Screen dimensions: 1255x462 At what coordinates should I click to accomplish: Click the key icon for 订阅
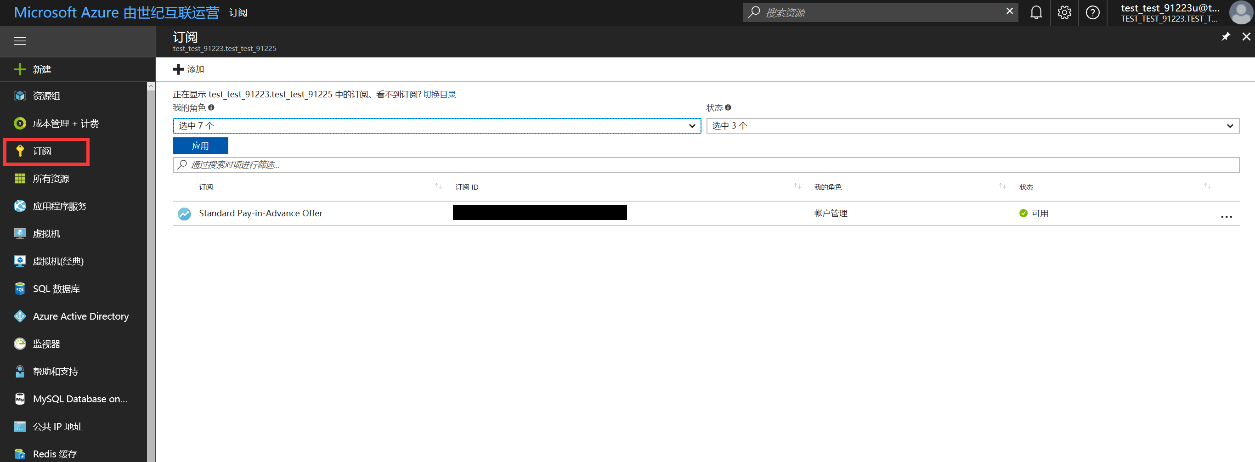pyautogui.click(x=20, y=151)
